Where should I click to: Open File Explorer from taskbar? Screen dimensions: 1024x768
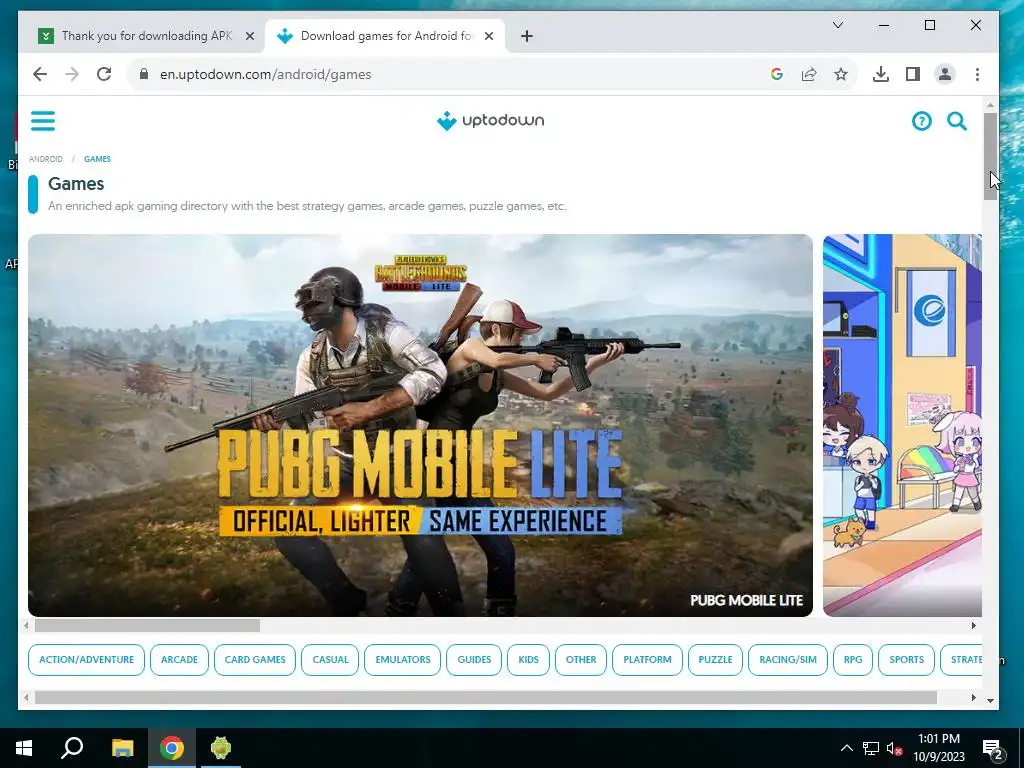tap(122, 748)
